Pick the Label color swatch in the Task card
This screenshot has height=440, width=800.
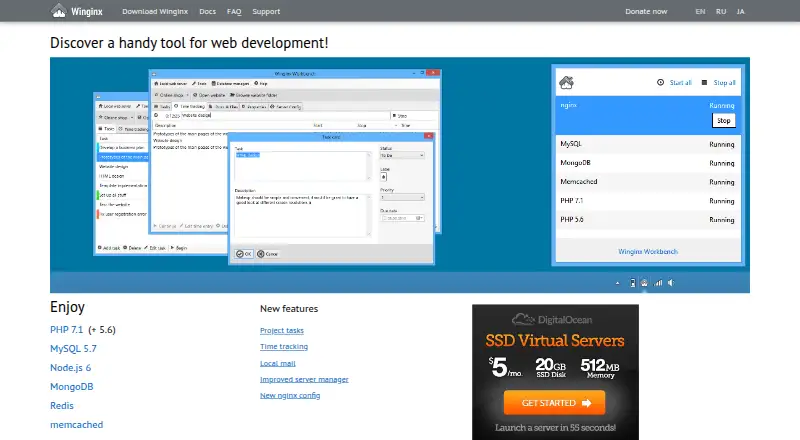tap(384, 177)
